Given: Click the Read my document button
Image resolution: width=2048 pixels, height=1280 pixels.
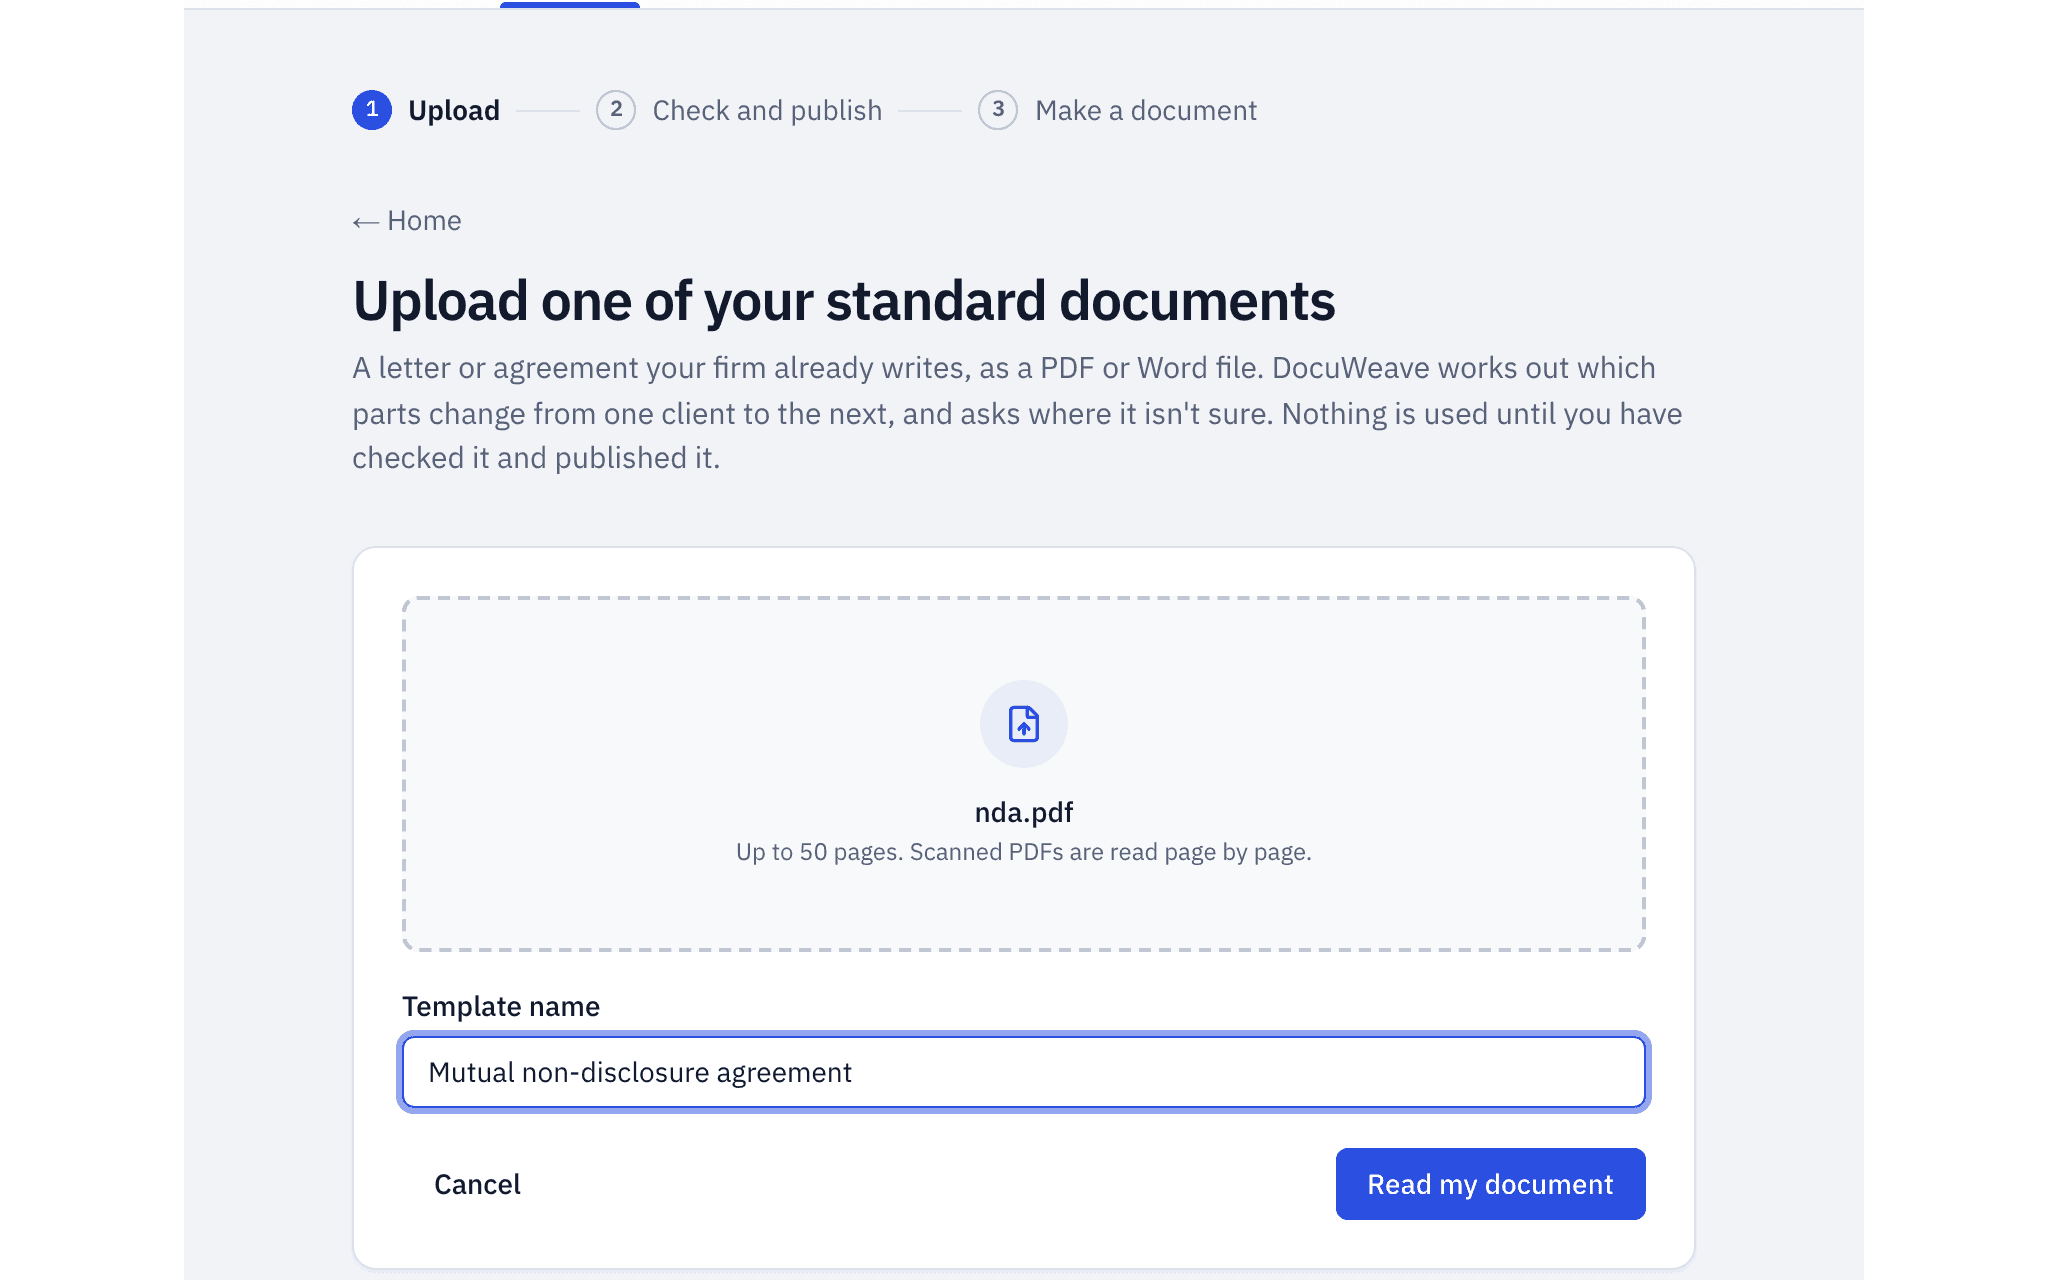Looking at the screenshot, I should point(1490,1184).
